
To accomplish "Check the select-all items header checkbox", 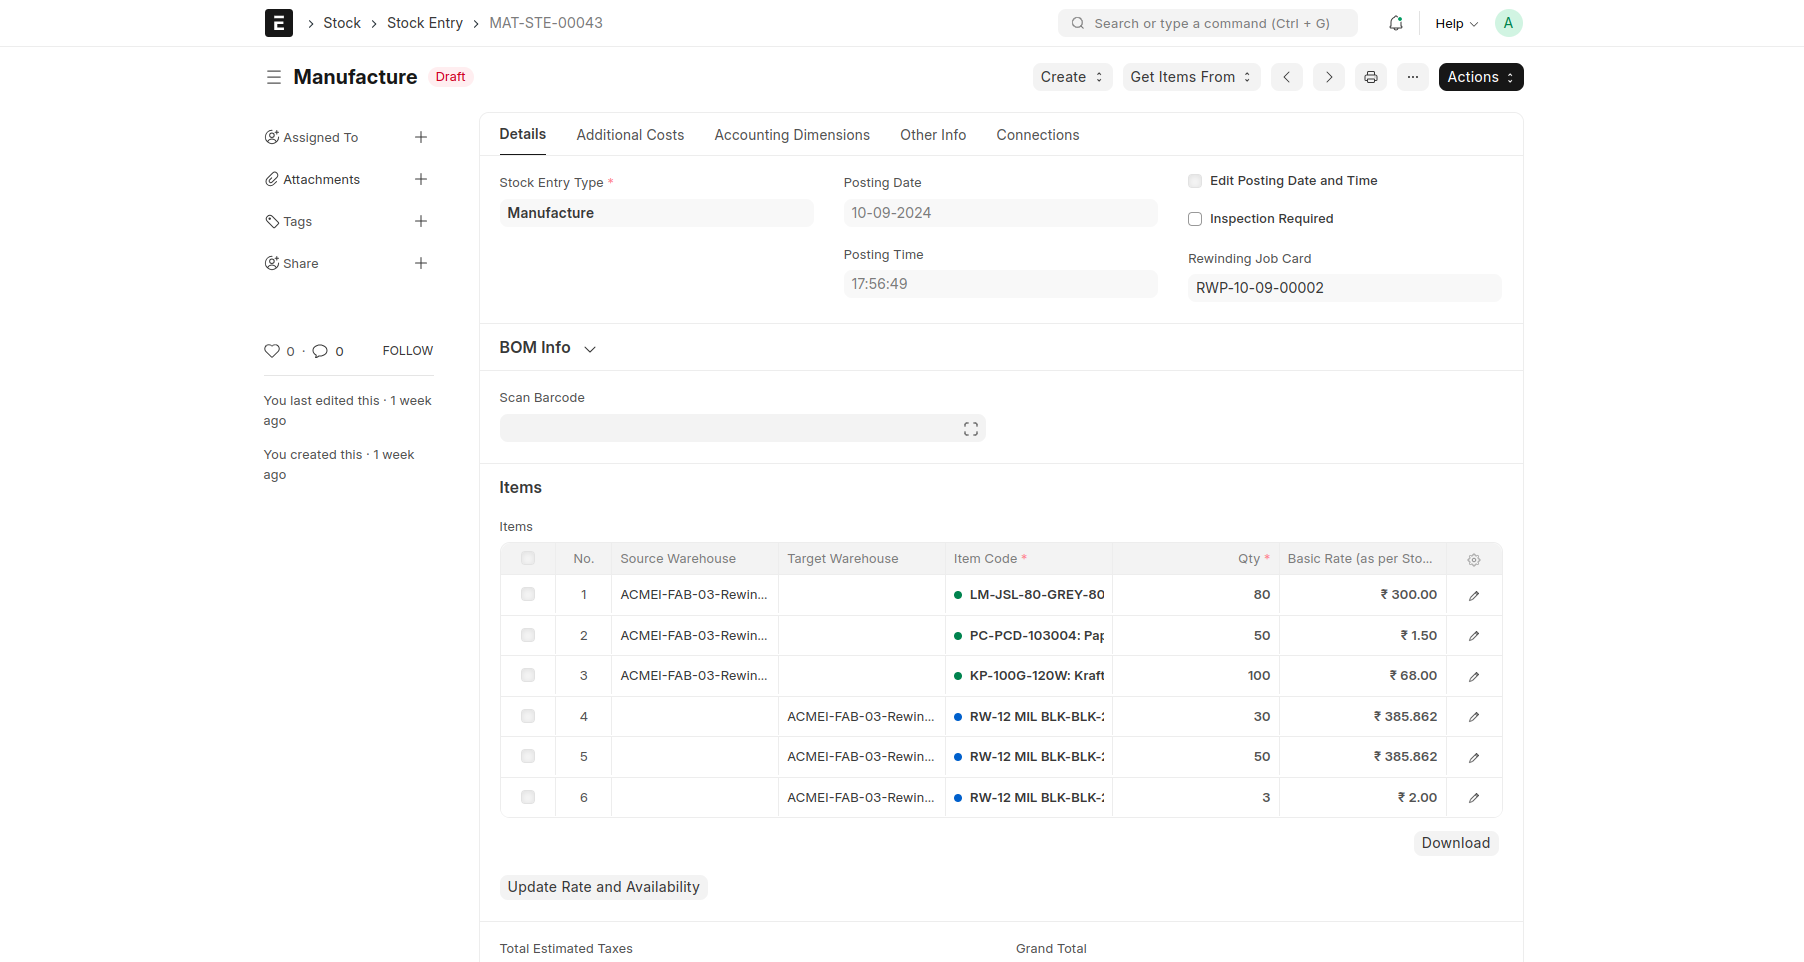I will coord(528,559).
